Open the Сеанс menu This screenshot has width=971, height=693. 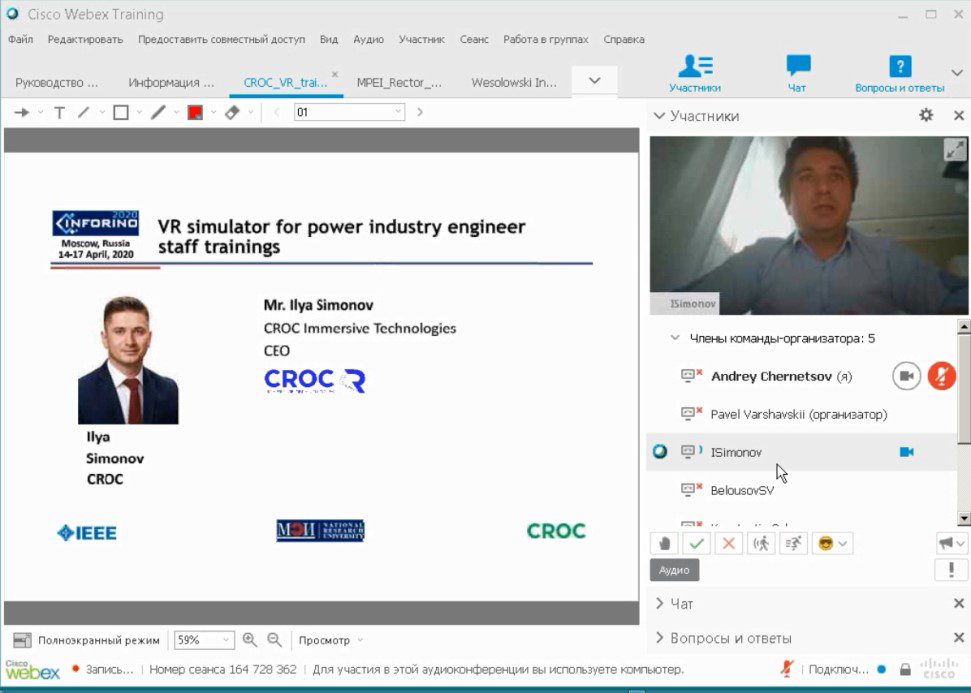(474, 39)
